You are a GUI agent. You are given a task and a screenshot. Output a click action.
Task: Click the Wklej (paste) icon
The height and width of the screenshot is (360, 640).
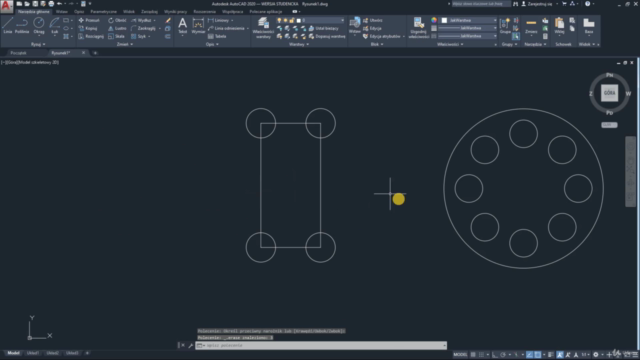[x=559, y=25]
